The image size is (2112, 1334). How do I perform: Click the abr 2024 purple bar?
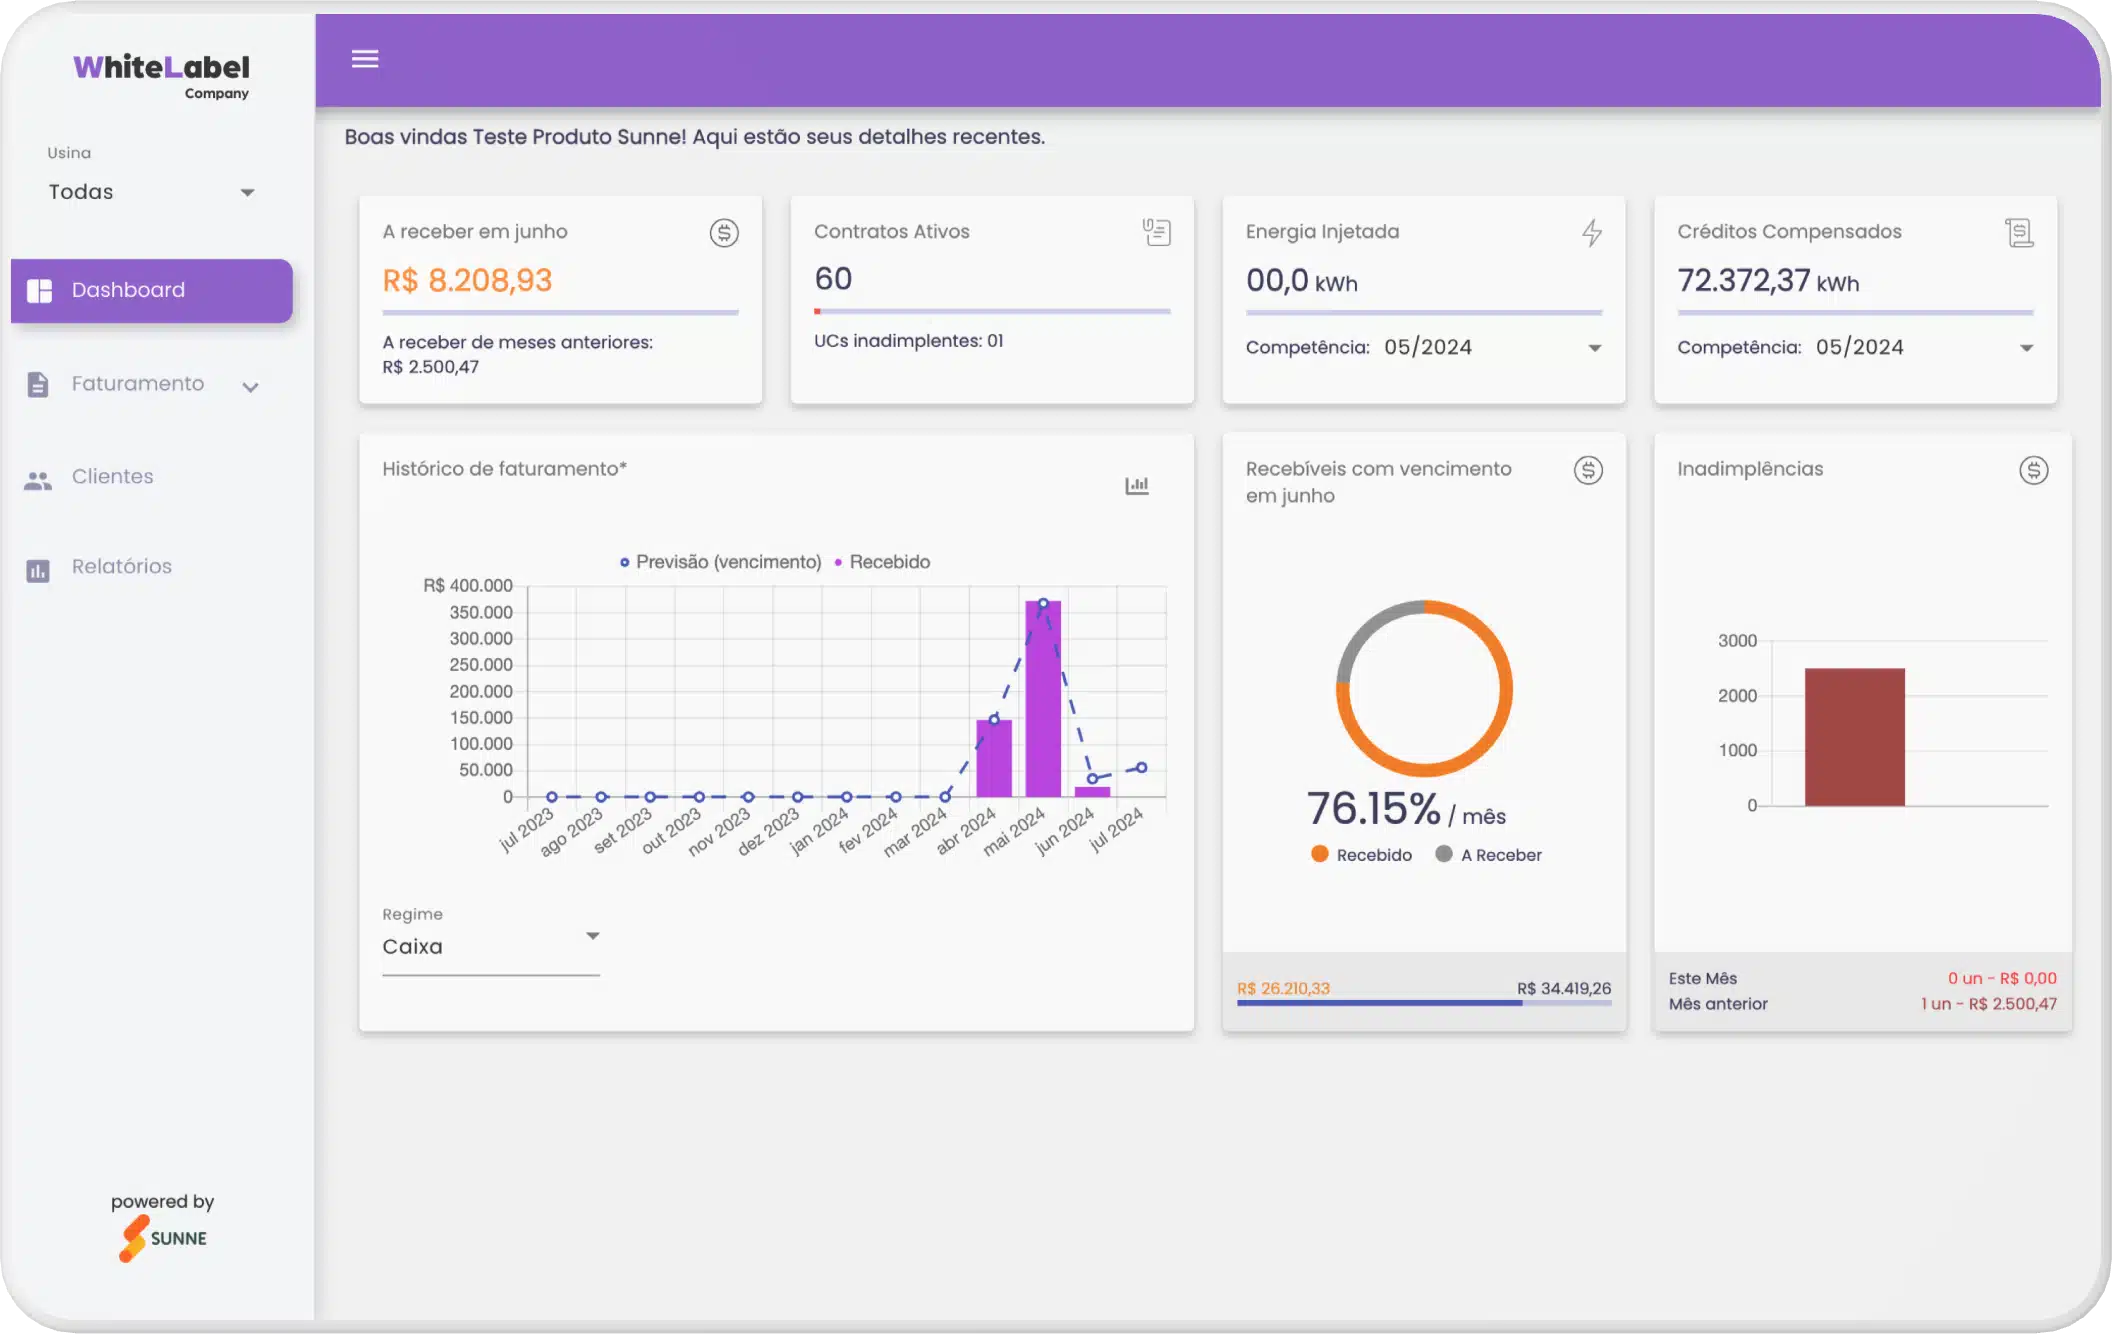pyautogui.click(x=994, y=758)
